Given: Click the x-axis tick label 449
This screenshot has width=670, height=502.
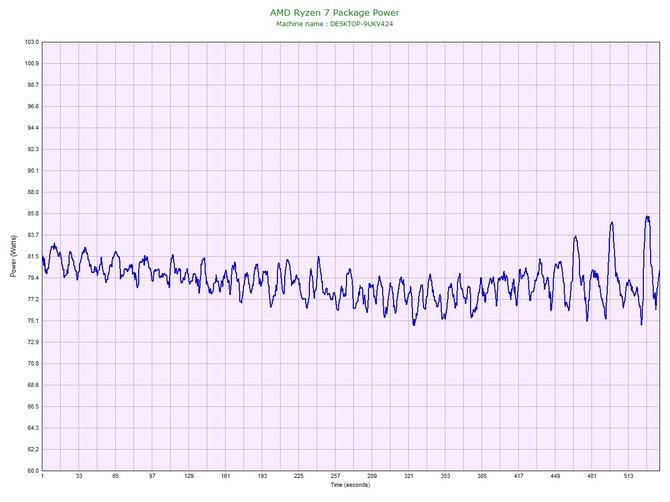Looking at the screenshot, I should pos(555,476).
